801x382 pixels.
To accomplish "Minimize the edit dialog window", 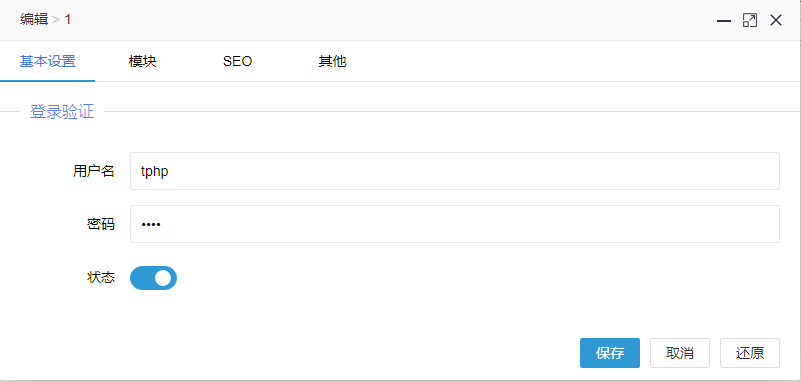I will point(723,20).
